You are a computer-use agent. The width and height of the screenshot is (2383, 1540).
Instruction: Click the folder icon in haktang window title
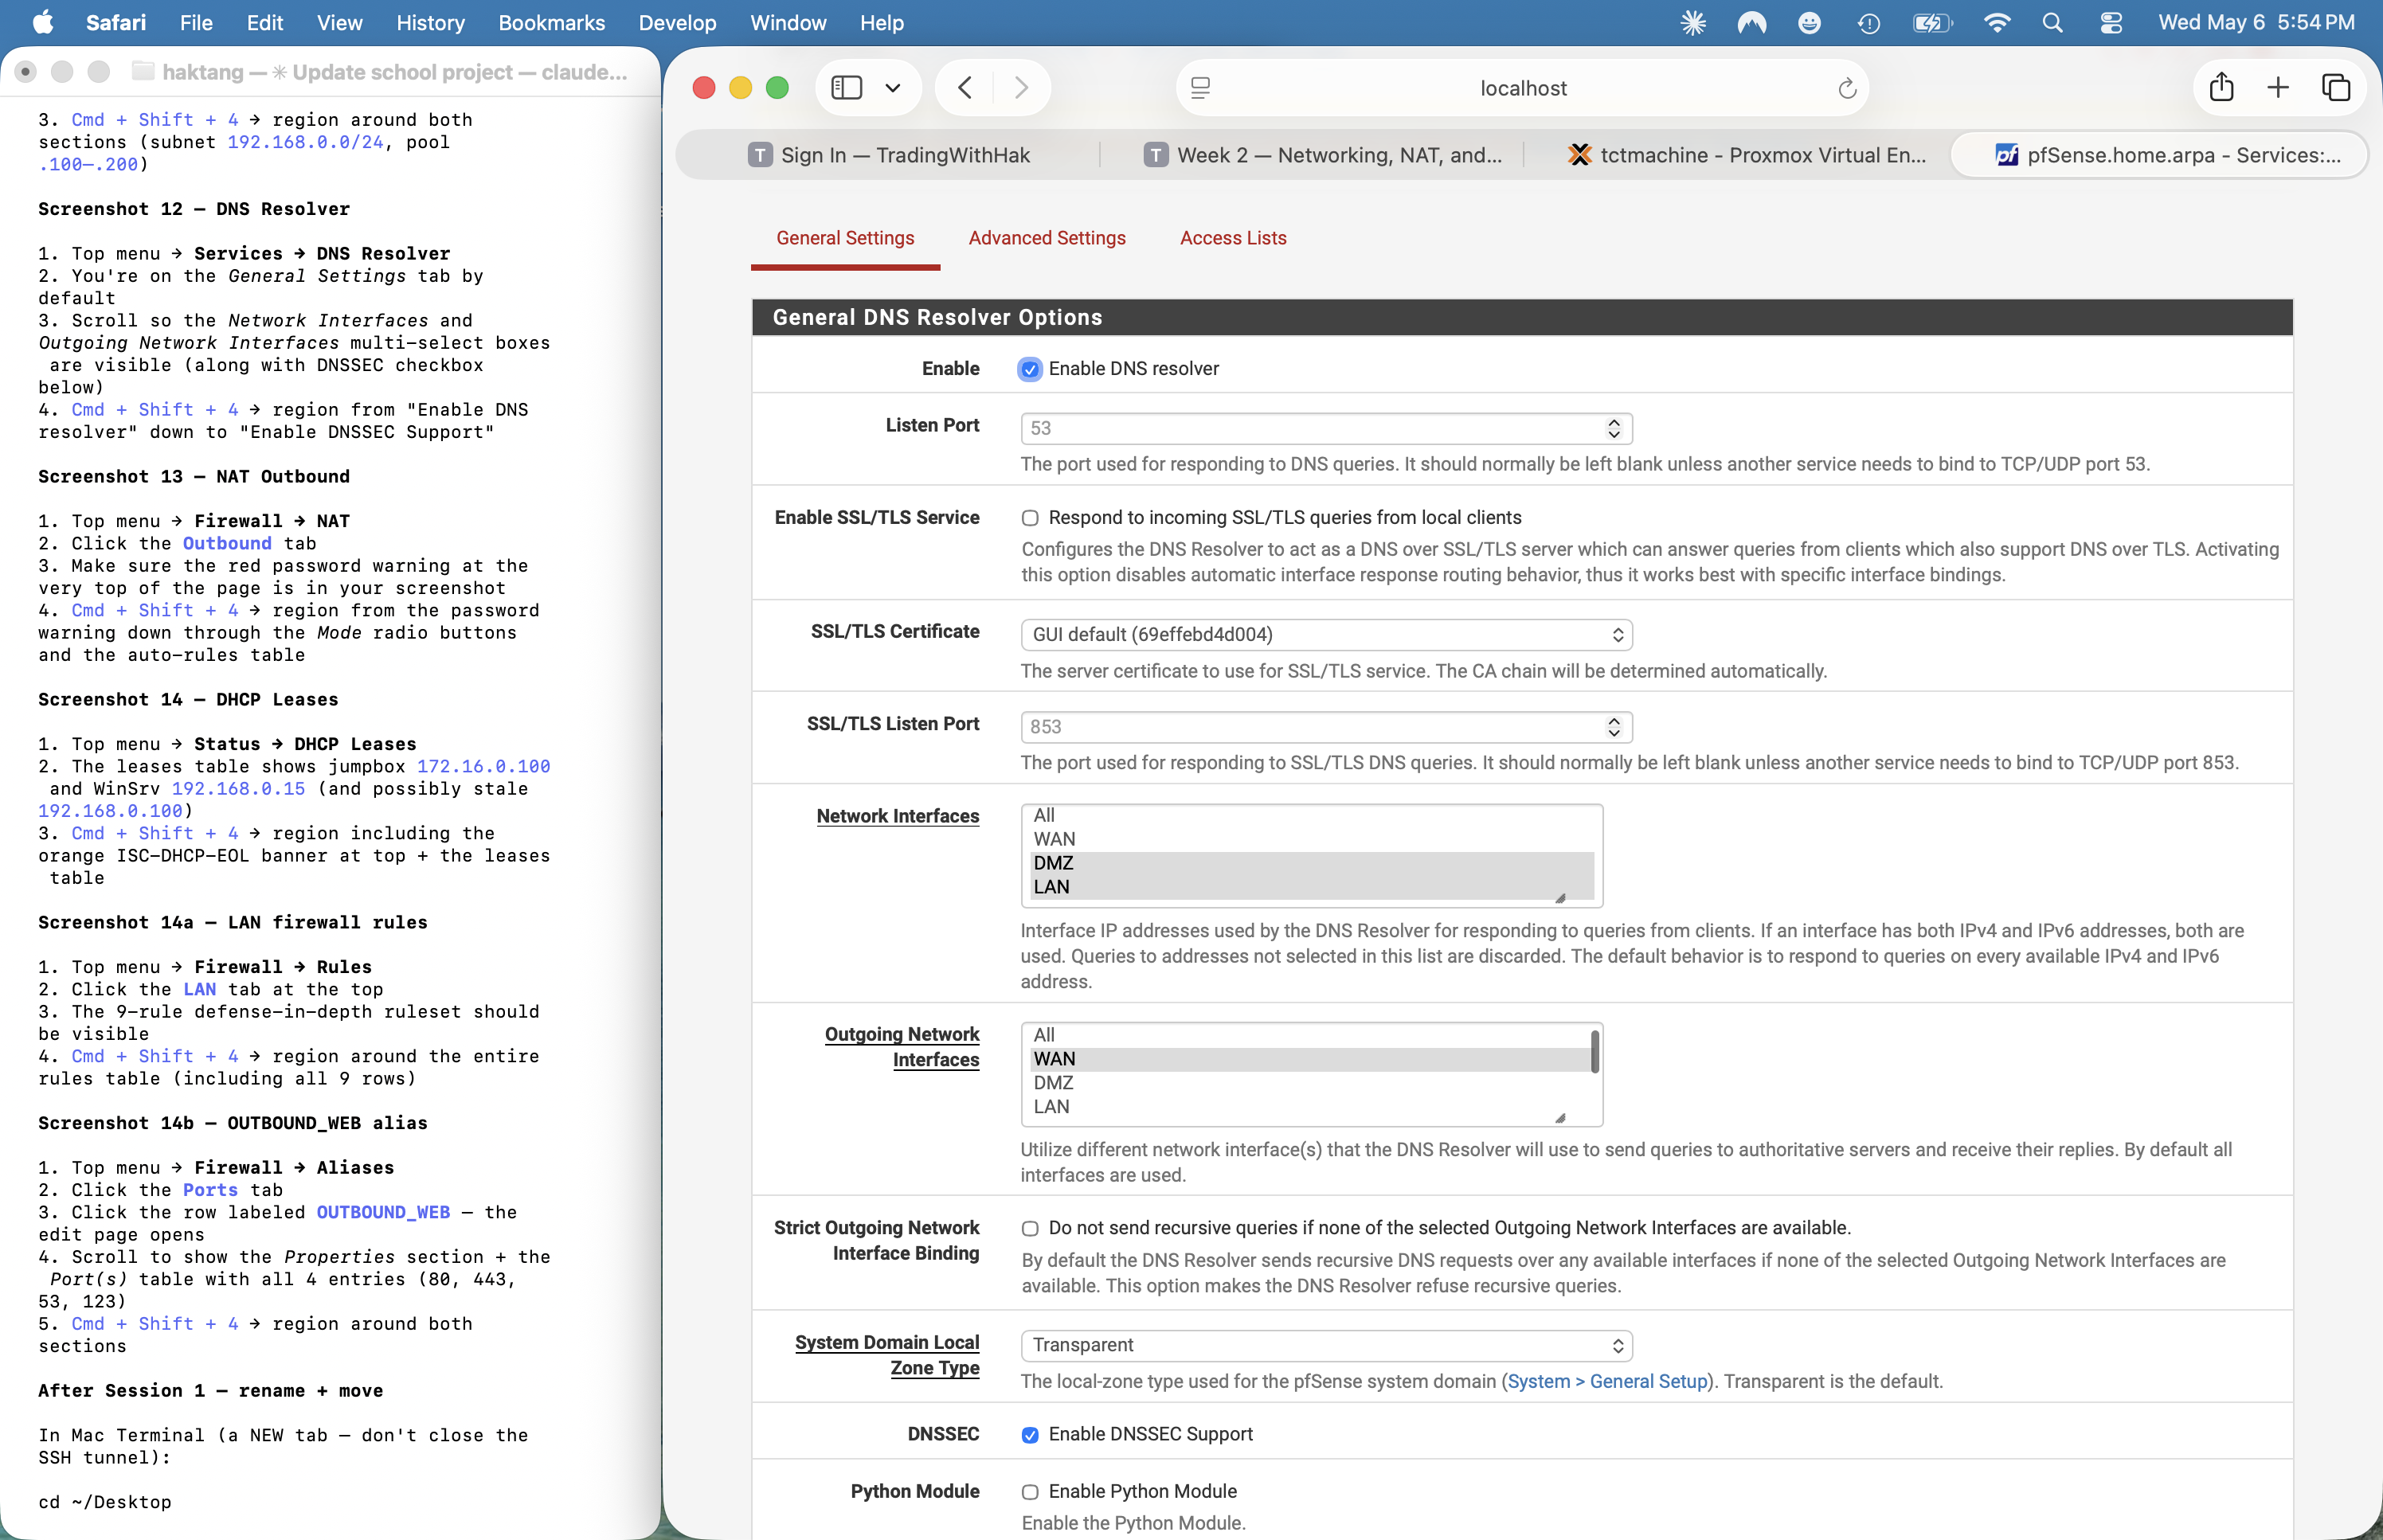(143, 71)
